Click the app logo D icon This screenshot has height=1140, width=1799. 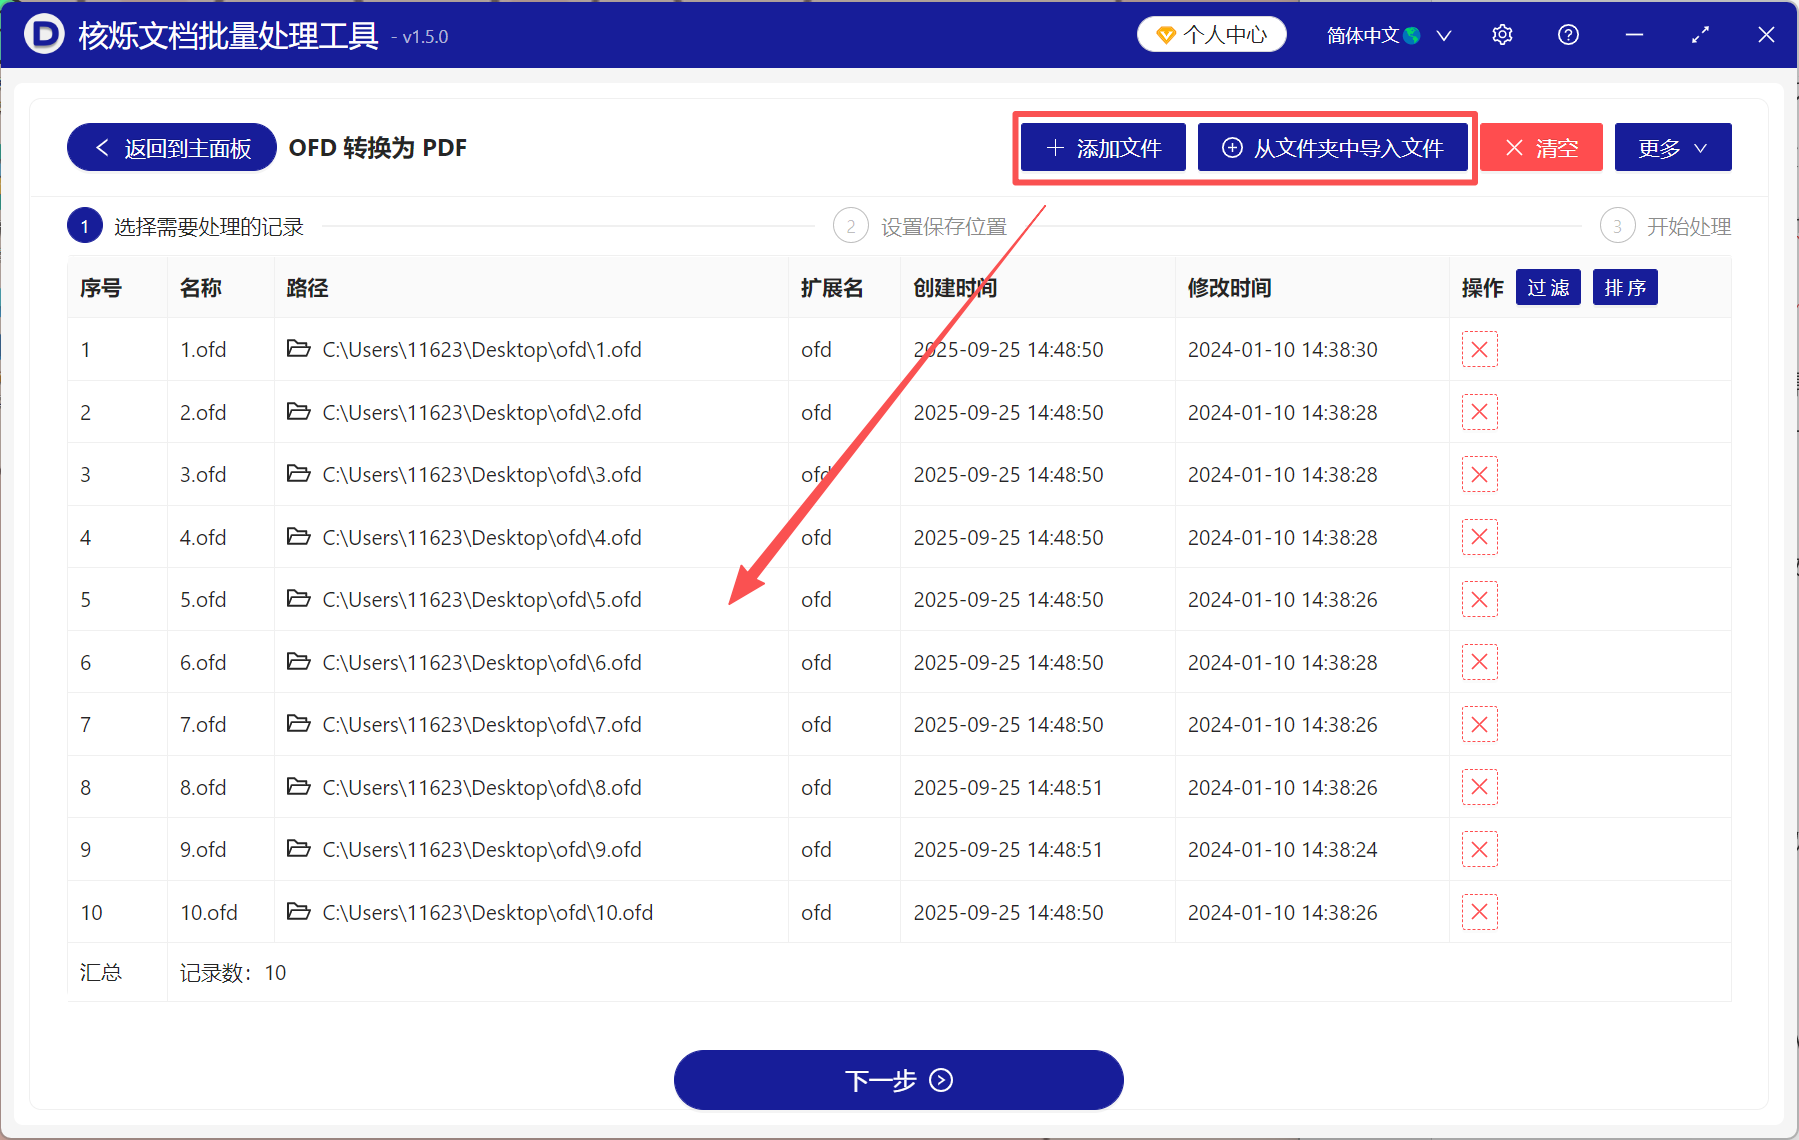[x=42, y=33]
